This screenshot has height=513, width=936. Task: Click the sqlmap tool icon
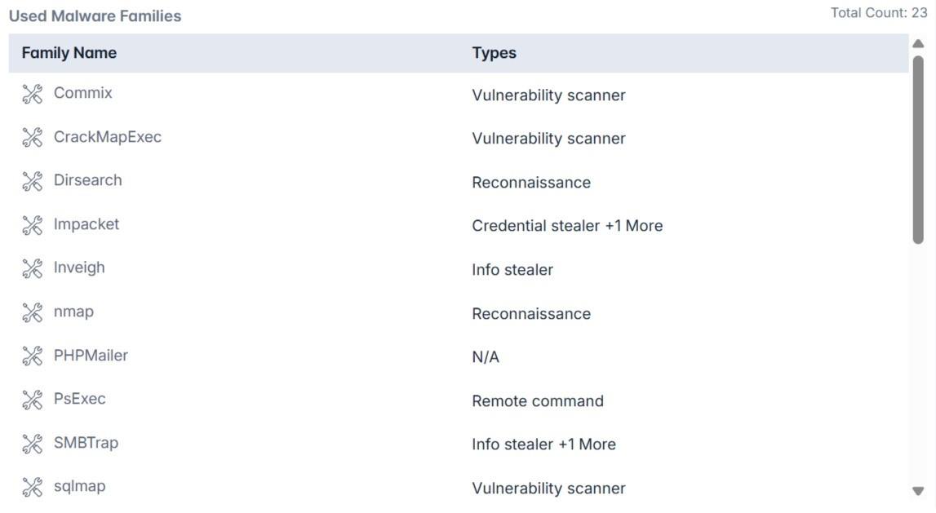33,487
